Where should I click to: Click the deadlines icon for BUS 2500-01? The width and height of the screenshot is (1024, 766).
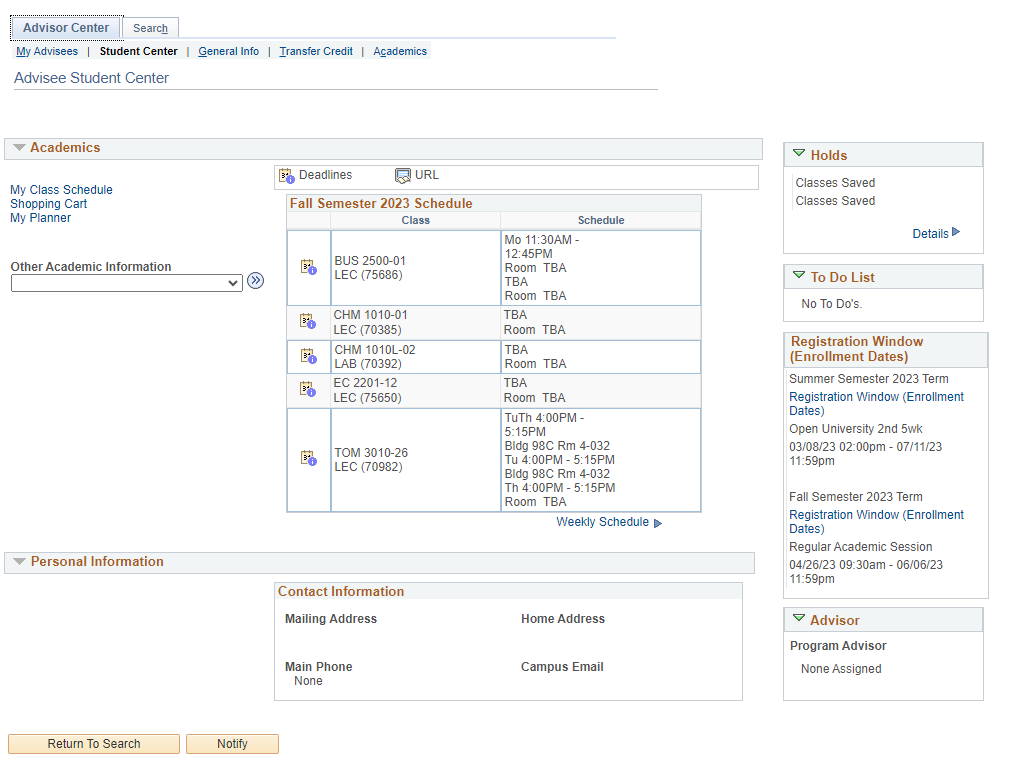[308, 267]
